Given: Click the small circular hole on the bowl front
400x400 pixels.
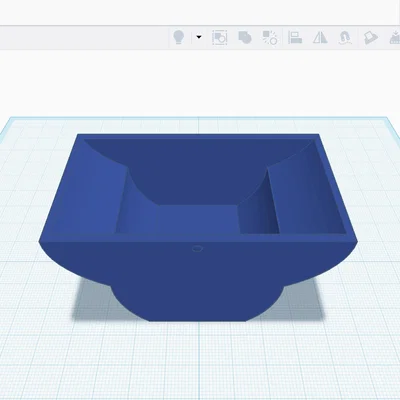Looking at the screenshot, I should pos(198,248).
